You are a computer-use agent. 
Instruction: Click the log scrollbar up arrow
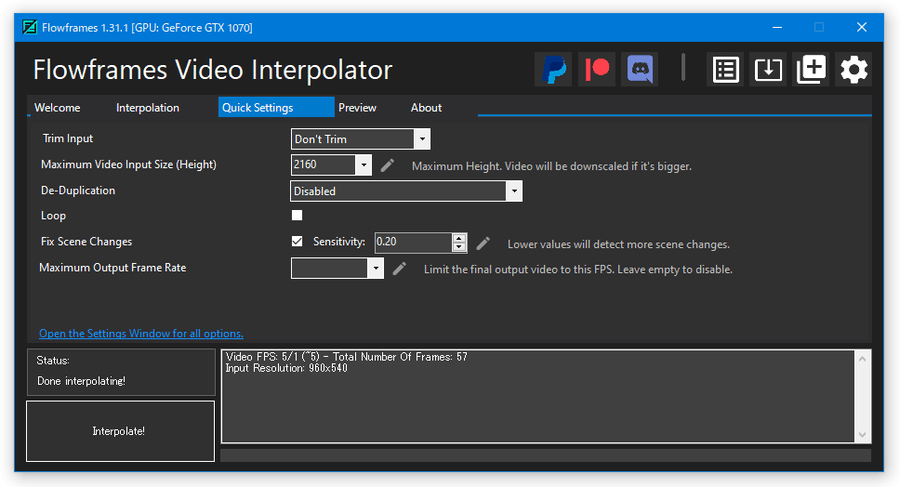[x=862, y=358]
